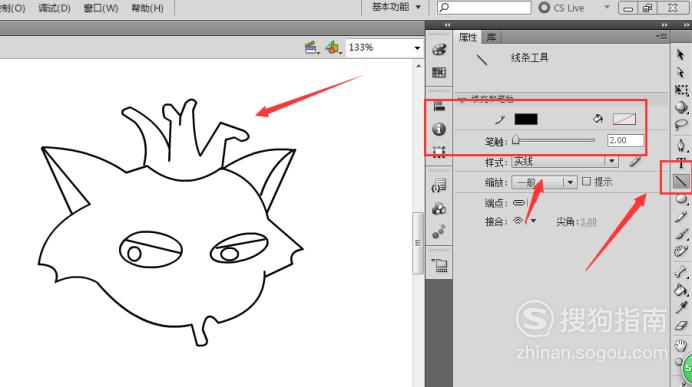Select the 3D Rotation tool
Image resolution: width=692 pixels, height=387 pixels.
click(681, 107)
